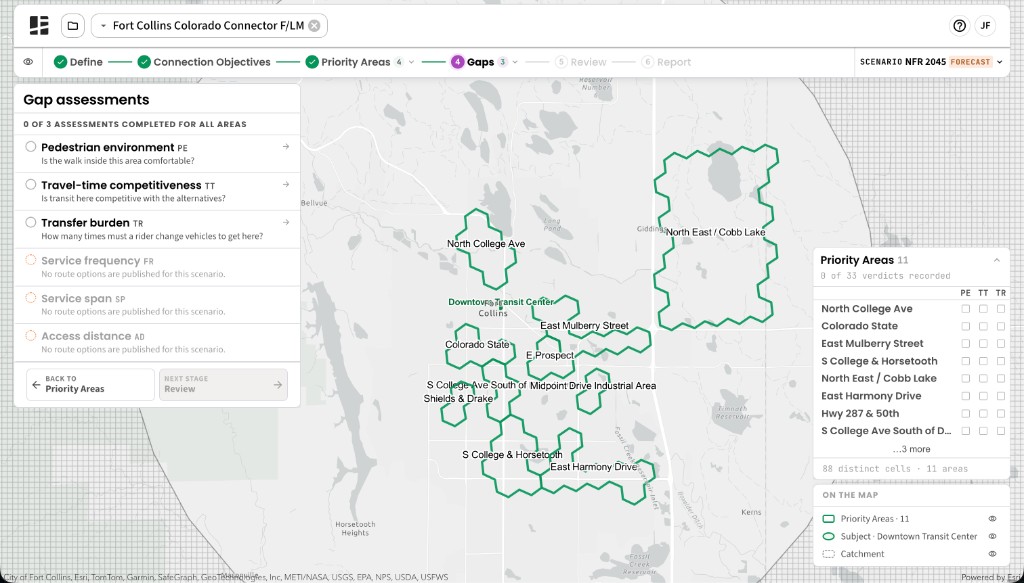Open the project selector dropdown arrow
1024x583 pixels.
click(103, 25)
